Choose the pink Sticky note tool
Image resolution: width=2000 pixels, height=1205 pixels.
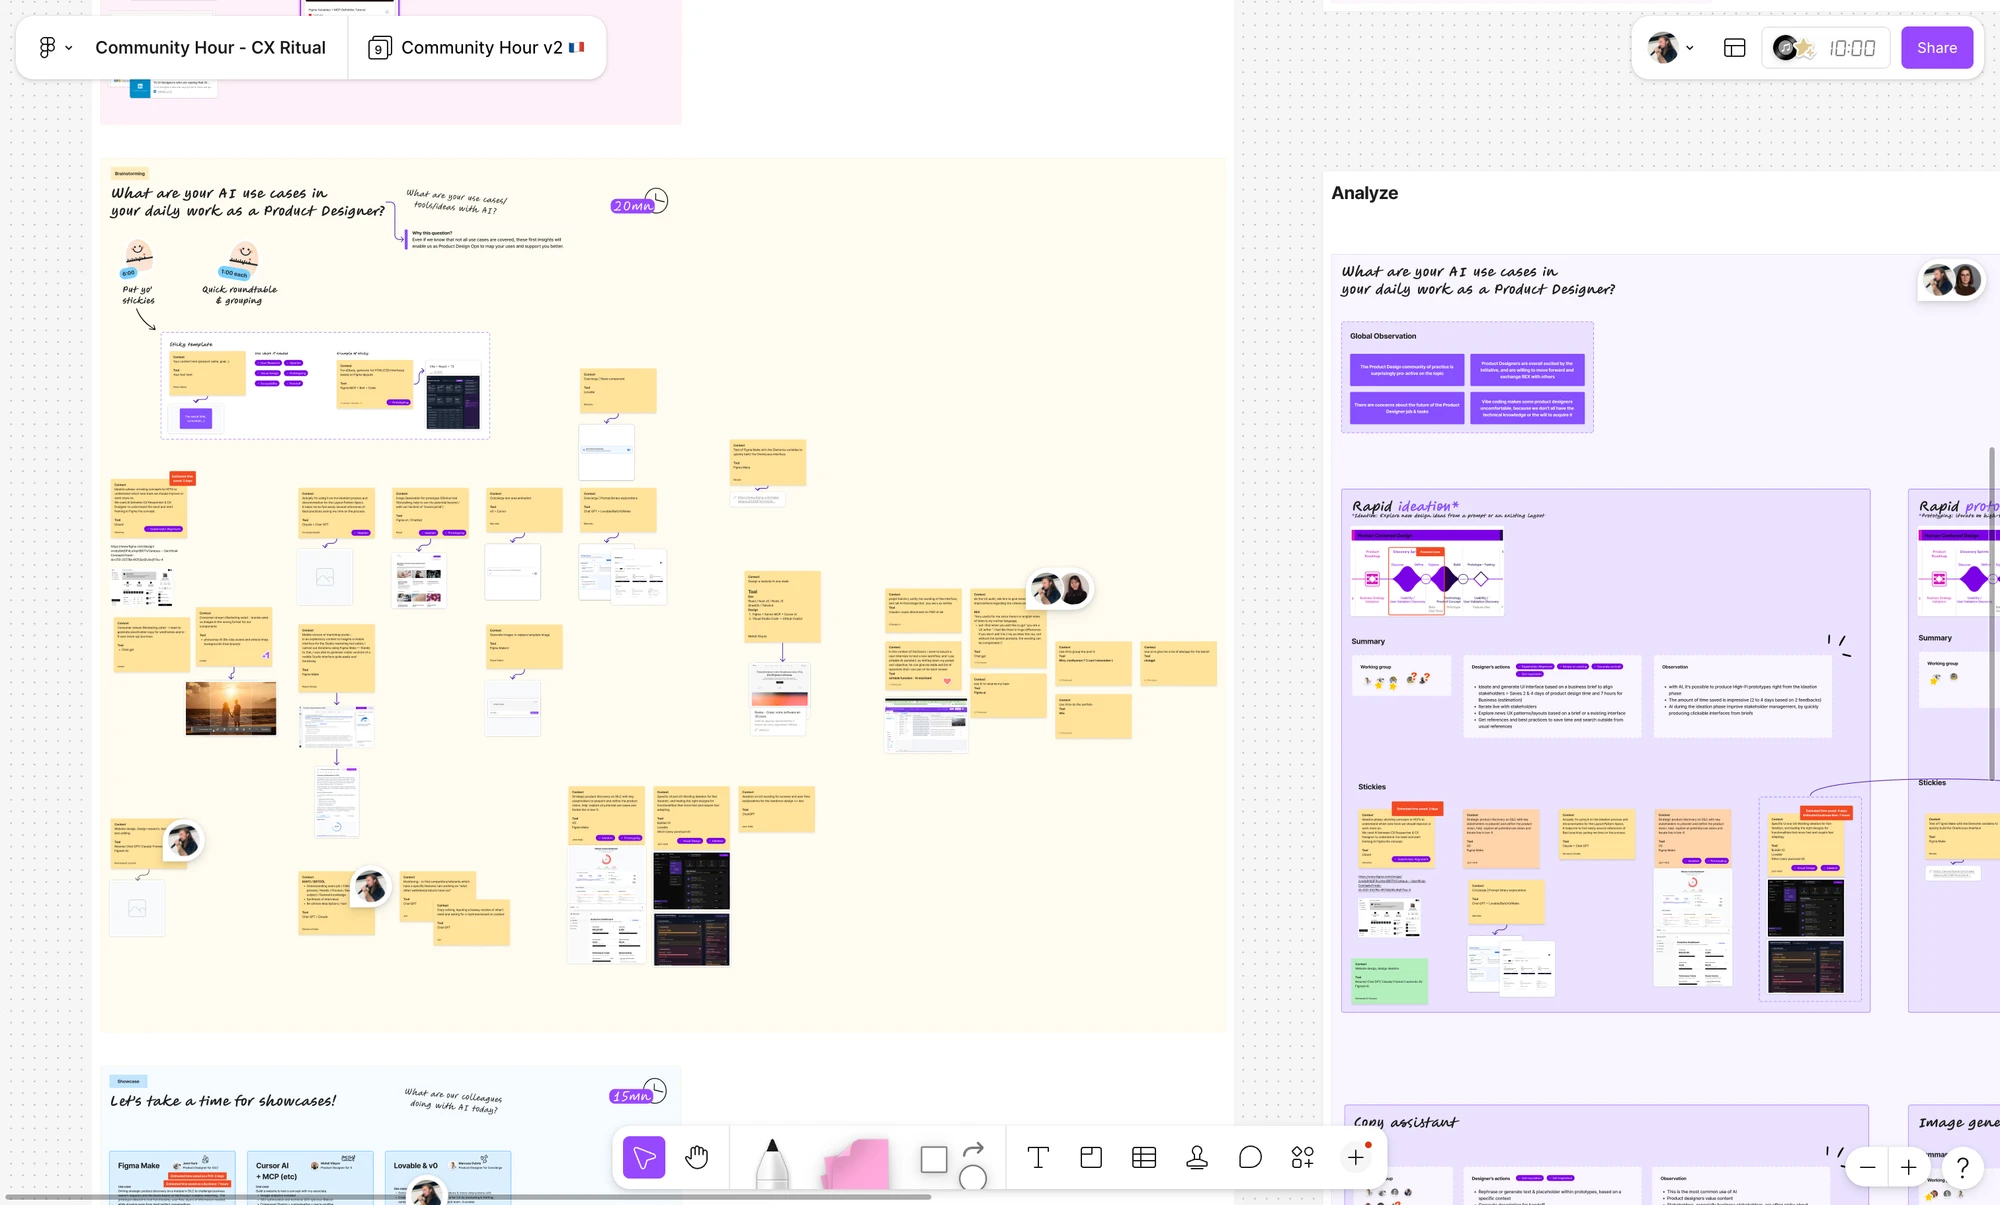pyautogui.click(x=856, y=1164)
